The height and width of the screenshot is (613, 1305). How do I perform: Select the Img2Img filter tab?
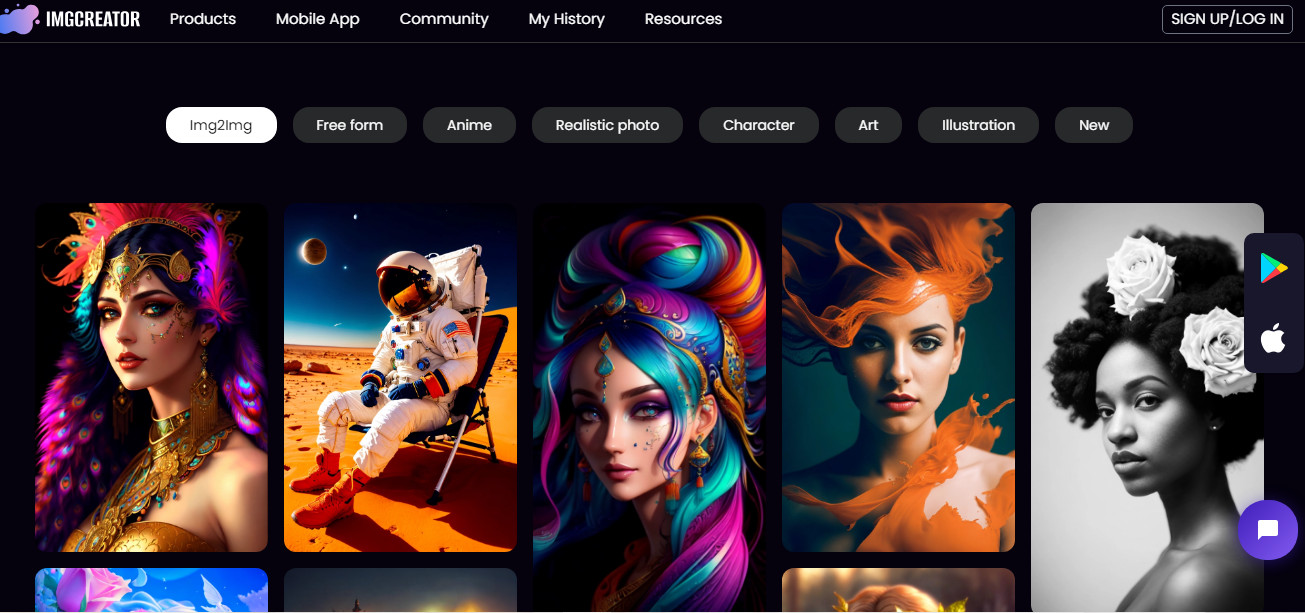(x=221, y=125)
